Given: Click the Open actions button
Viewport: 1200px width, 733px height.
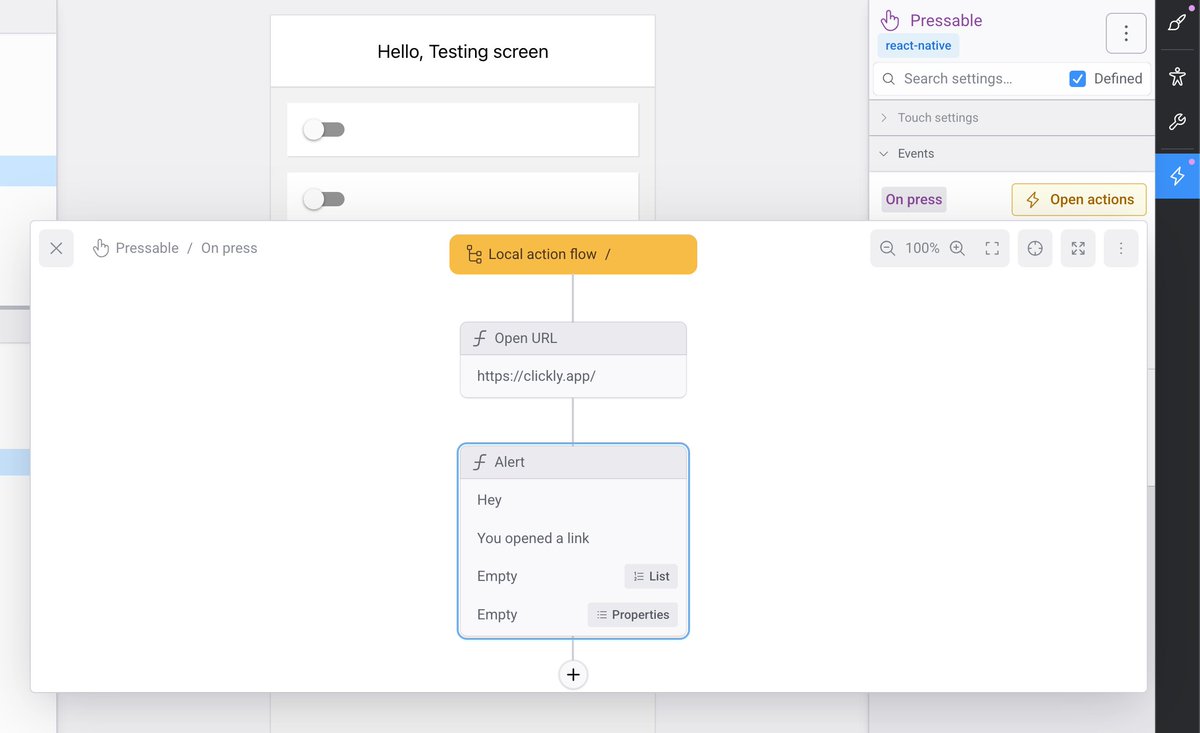Looking at the screenshot, I should click(1078, 199).
